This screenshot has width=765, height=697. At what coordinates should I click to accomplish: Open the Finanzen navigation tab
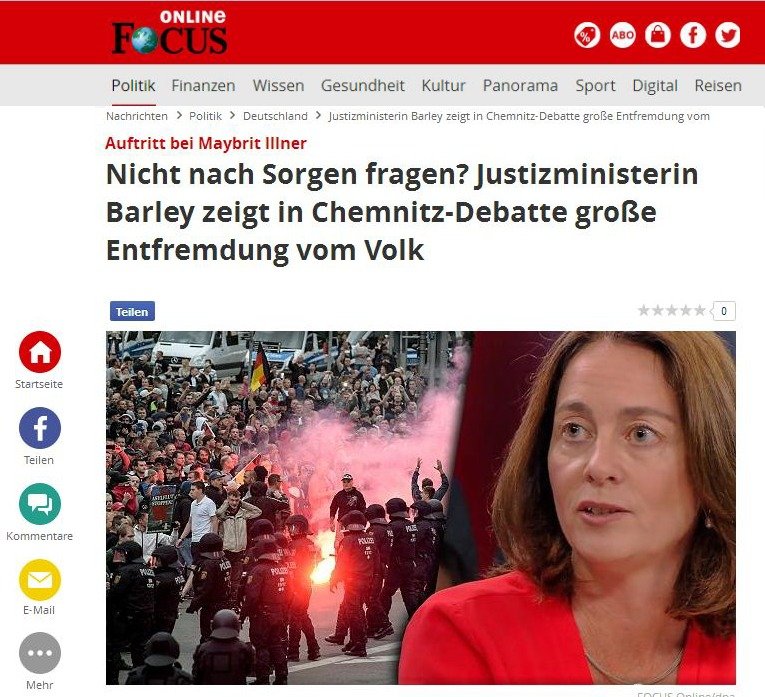(203, 85)
